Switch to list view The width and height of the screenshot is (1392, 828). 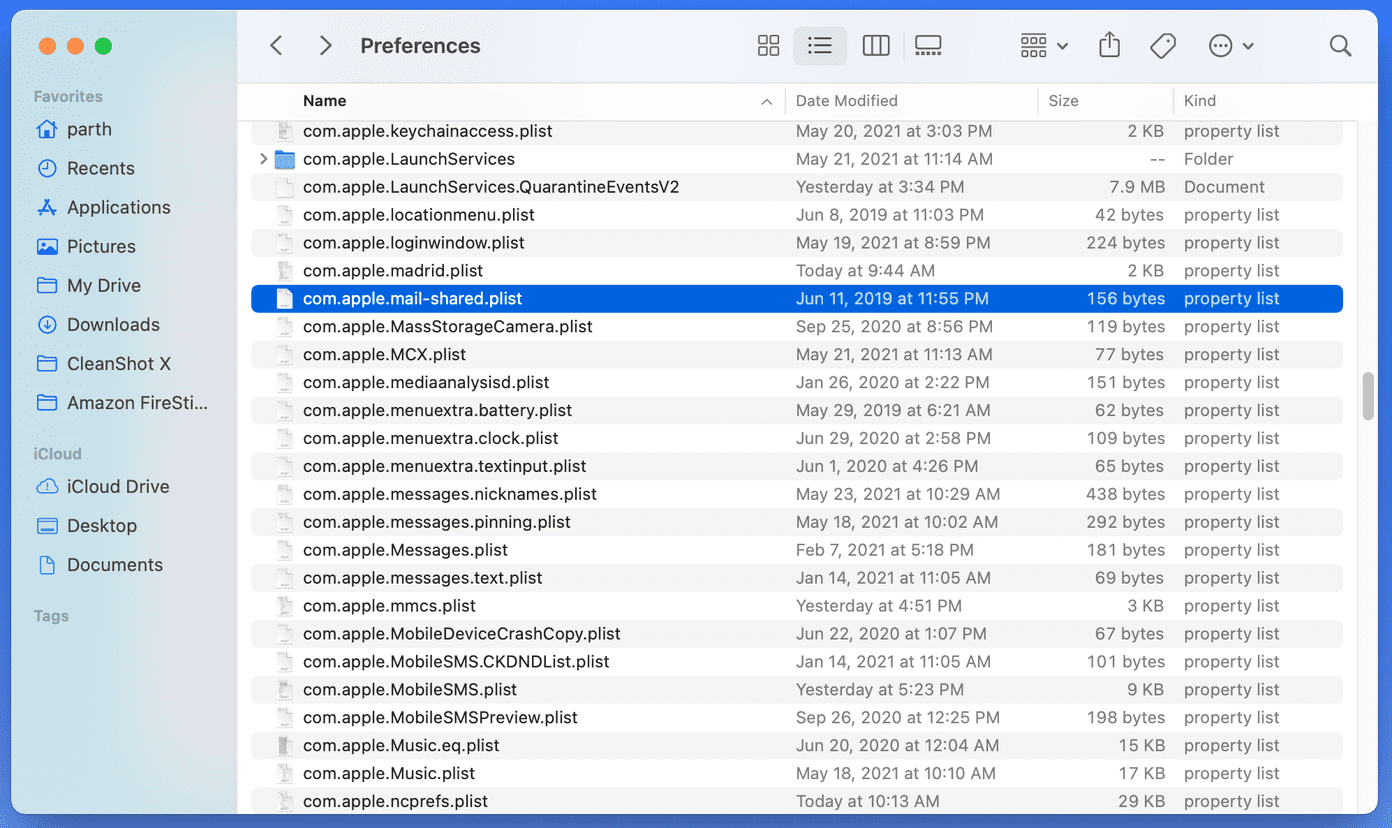[820, 46]
